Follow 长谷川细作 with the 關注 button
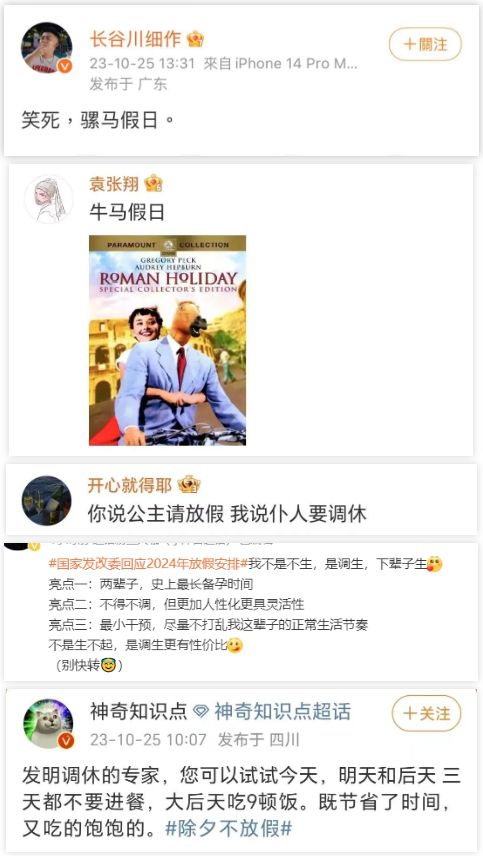 point(425,44)
